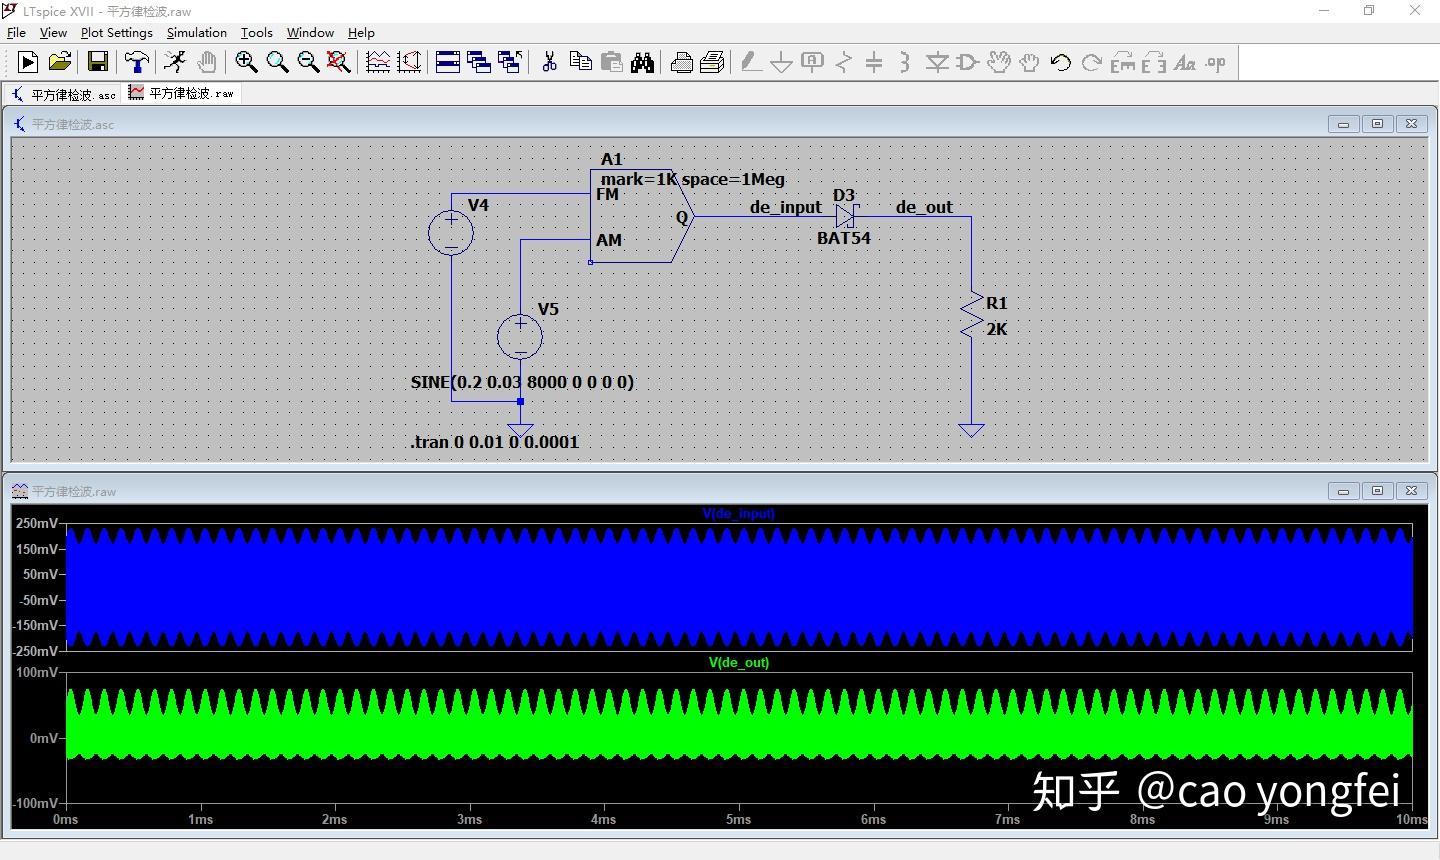Click the 2K resistor value

997,329
